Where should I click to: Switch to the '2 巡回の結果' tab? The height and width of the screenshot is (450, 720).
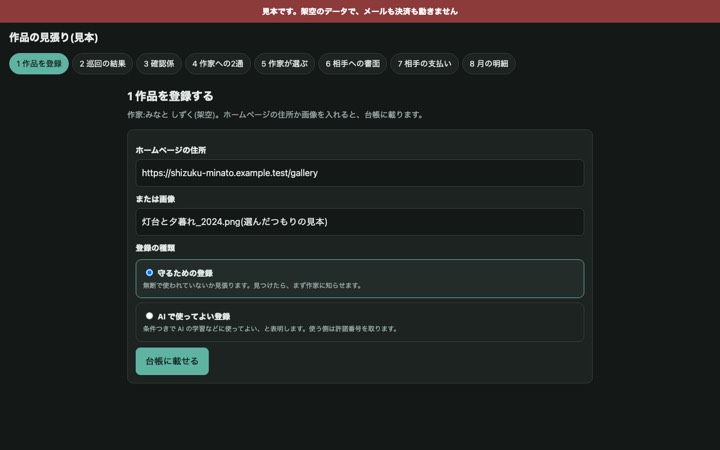click(102, 63)
